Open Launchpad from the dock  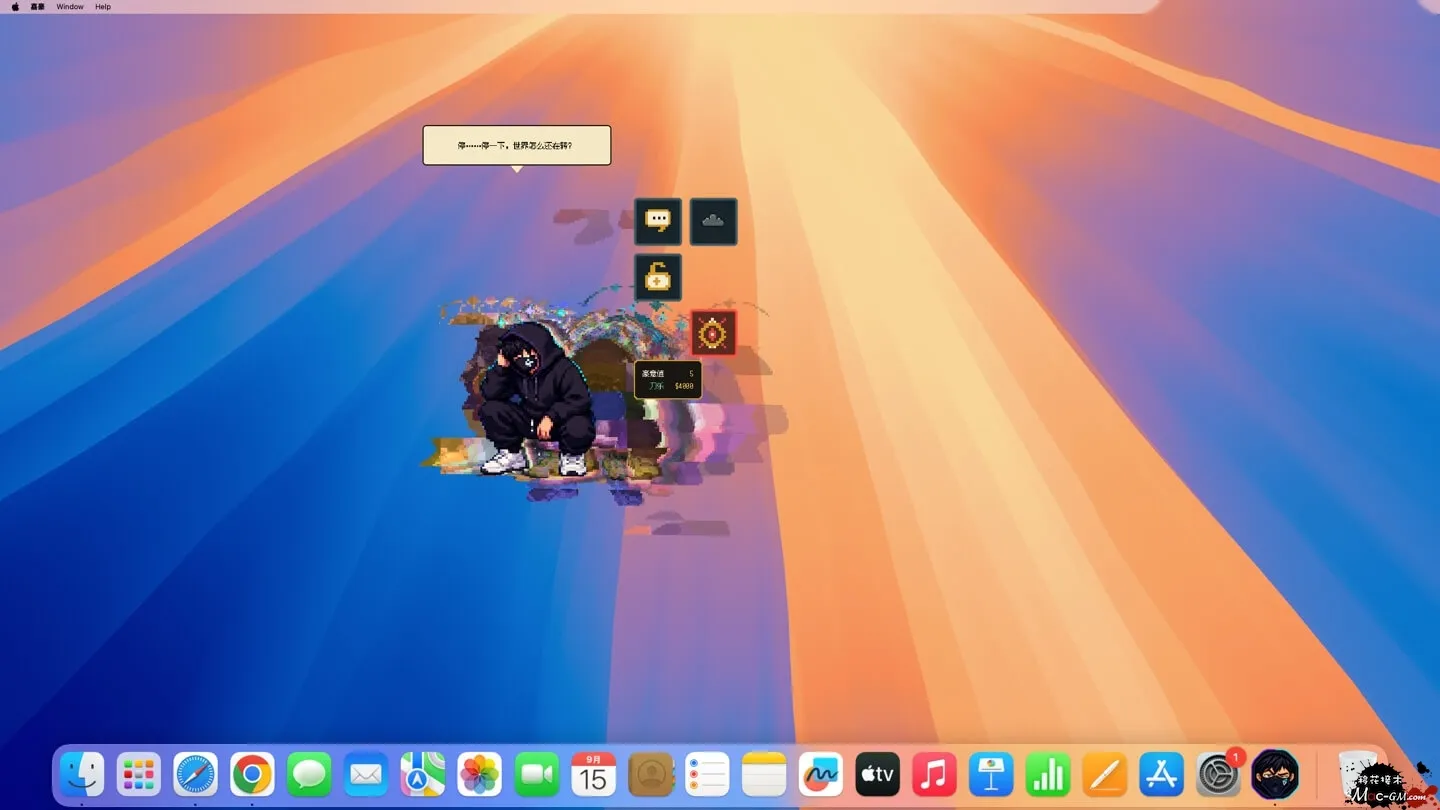pos(139,775)
